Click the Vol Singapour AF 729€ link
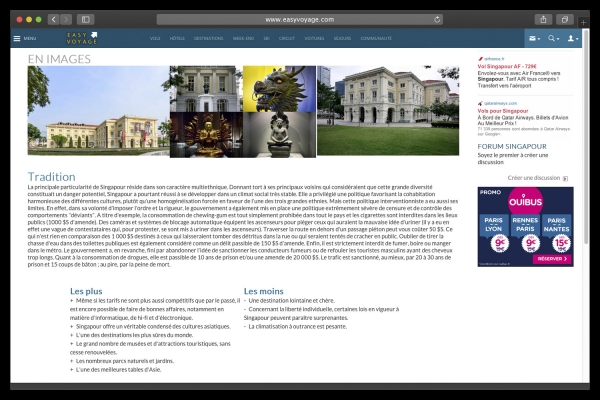The width and height of the screenshot is (600, 400). [510, 64]
